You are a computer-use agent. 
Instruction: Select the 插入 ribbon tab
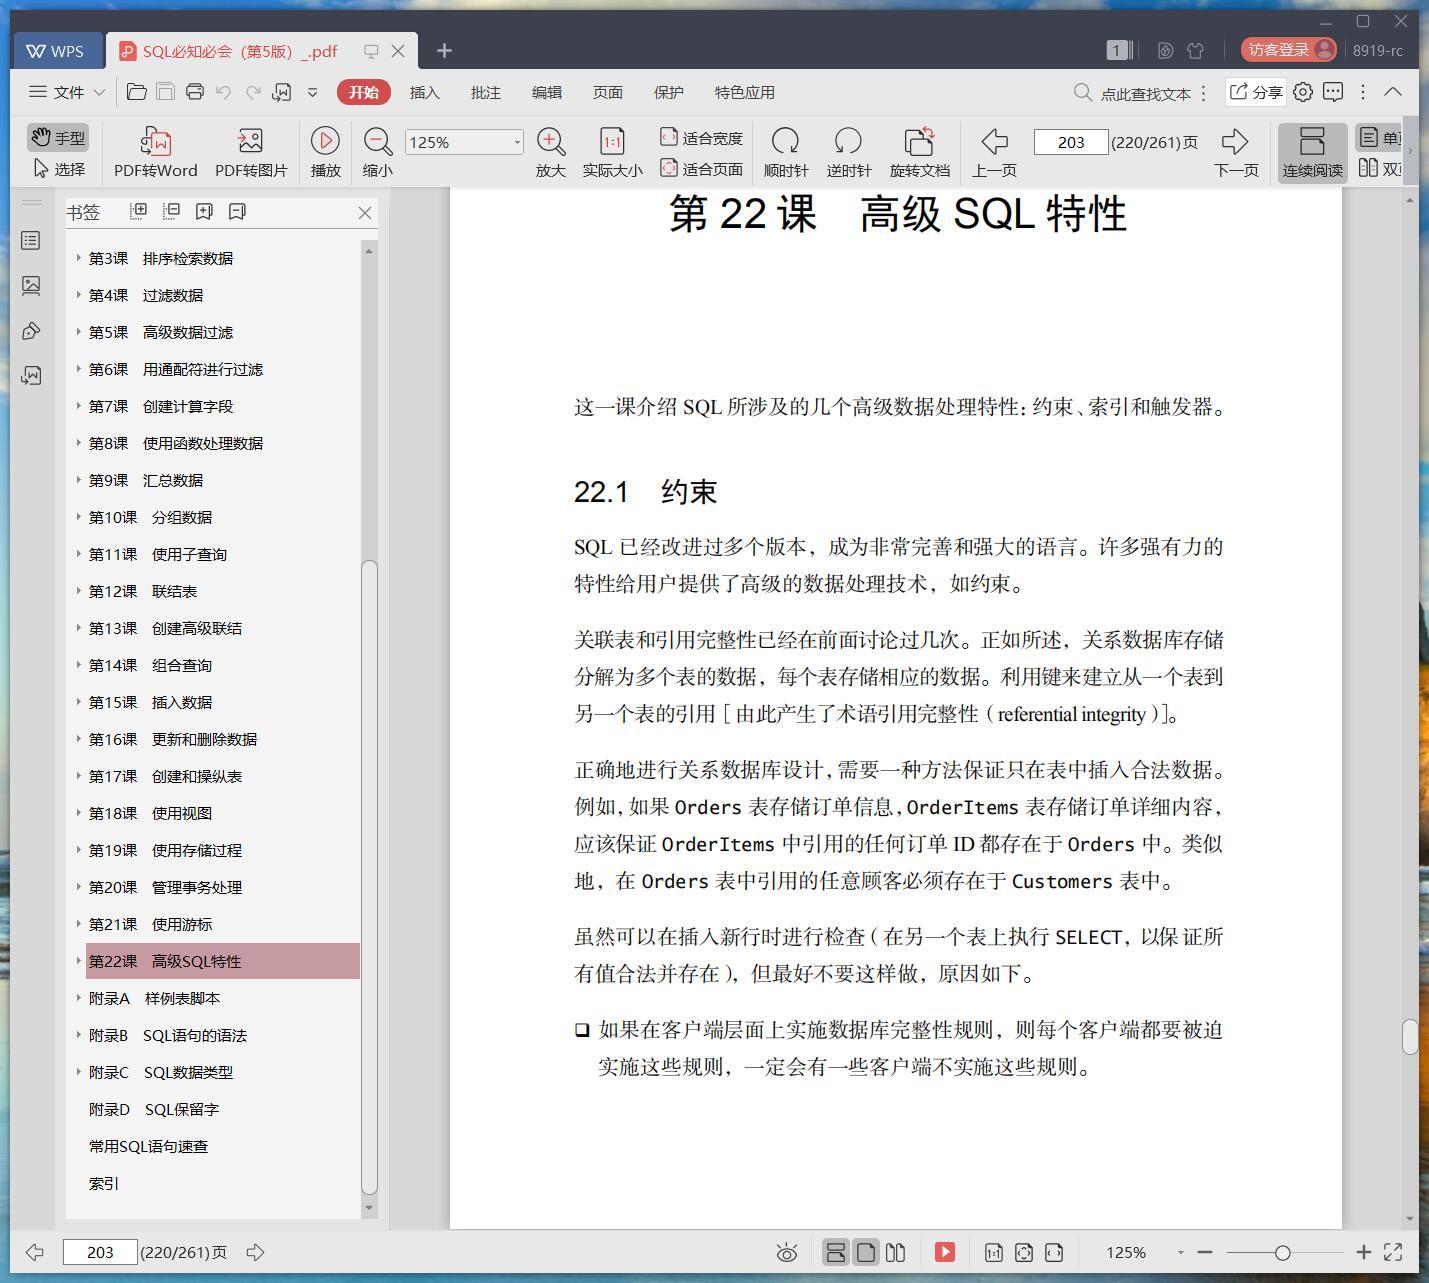[424, 92]
